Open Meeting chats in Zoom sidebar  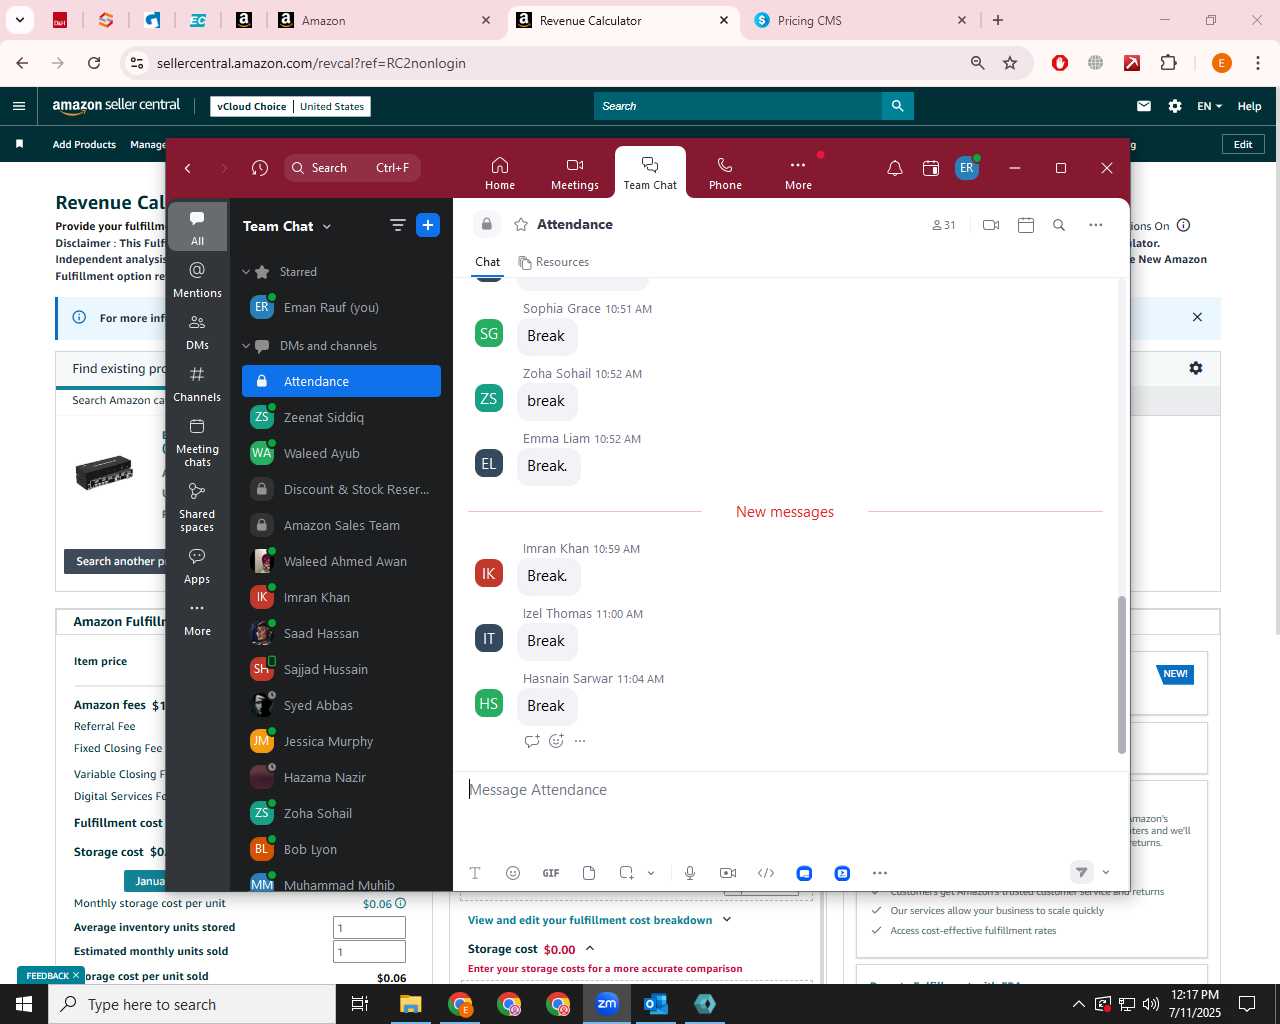(197, 442)
